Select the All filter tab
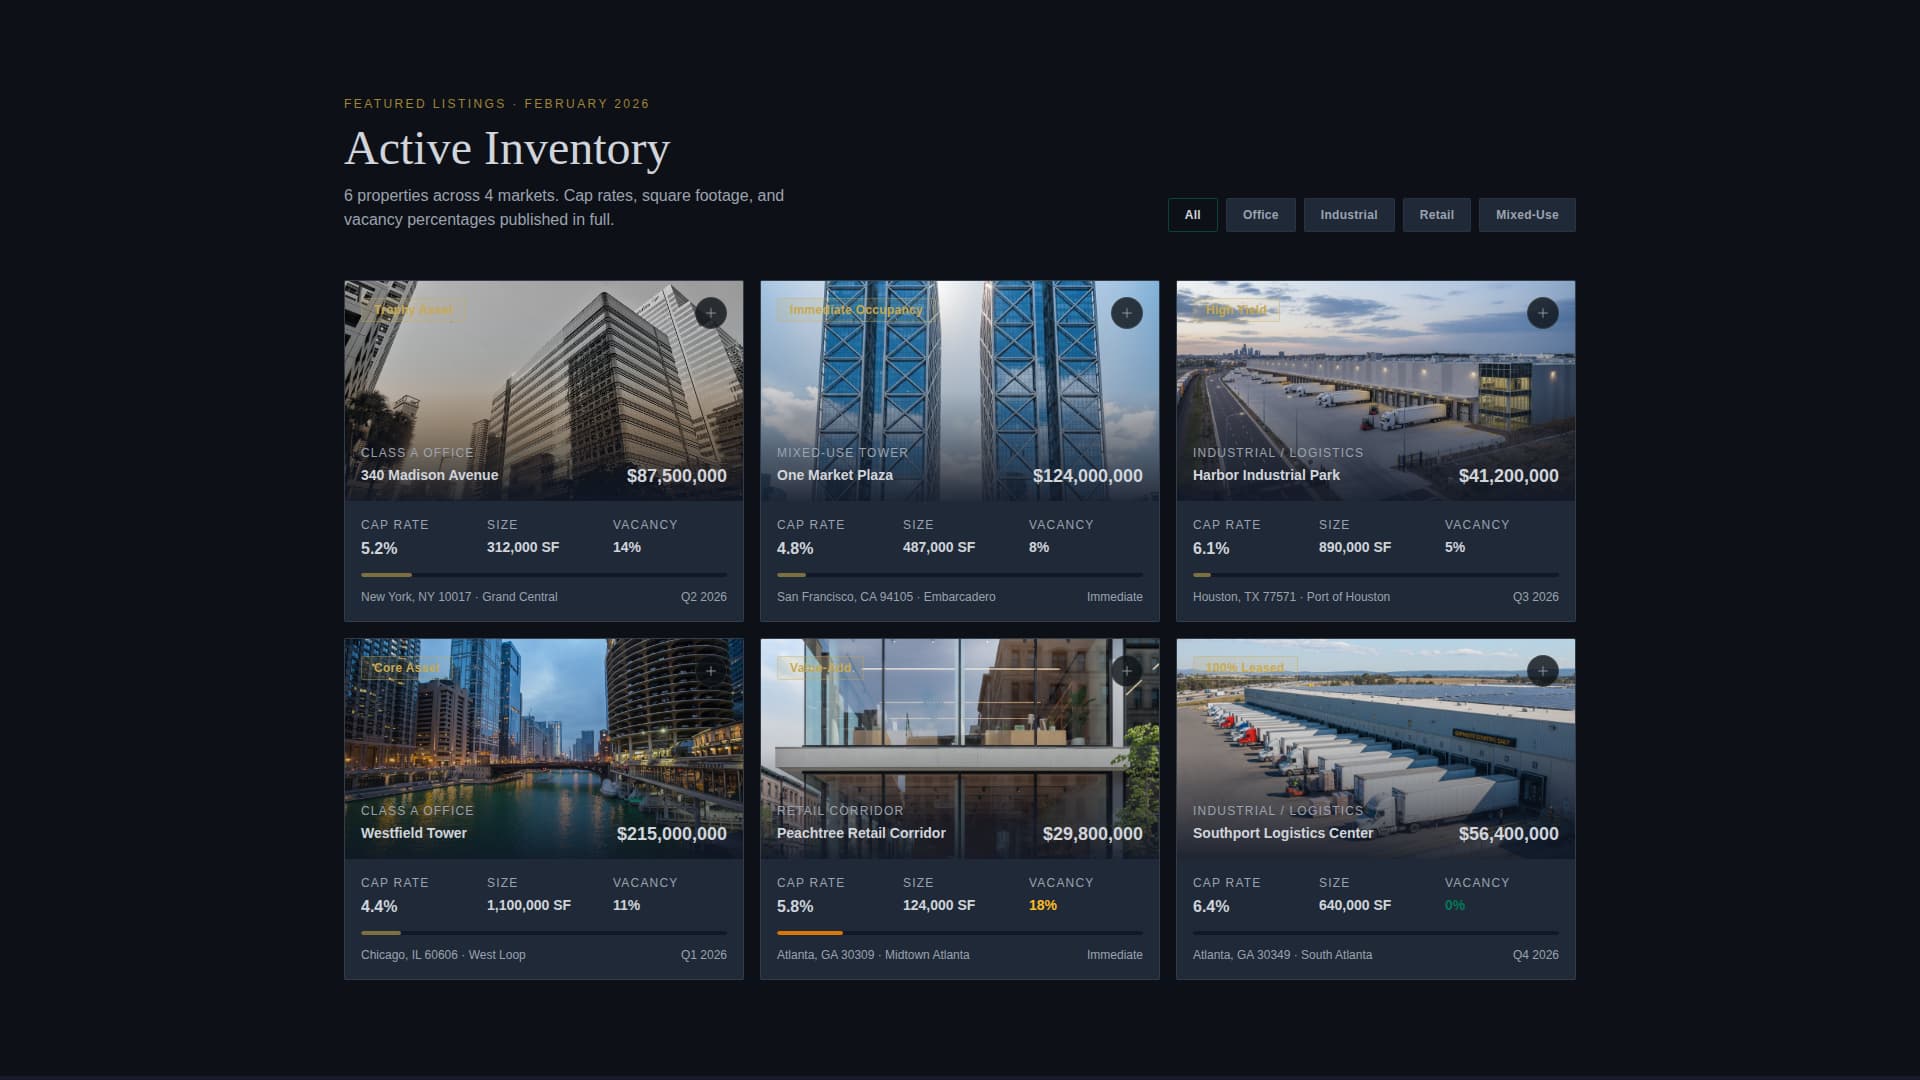Image resolution: width=1920 pixels, height=1080 pixels. [x=1192, y=215]
